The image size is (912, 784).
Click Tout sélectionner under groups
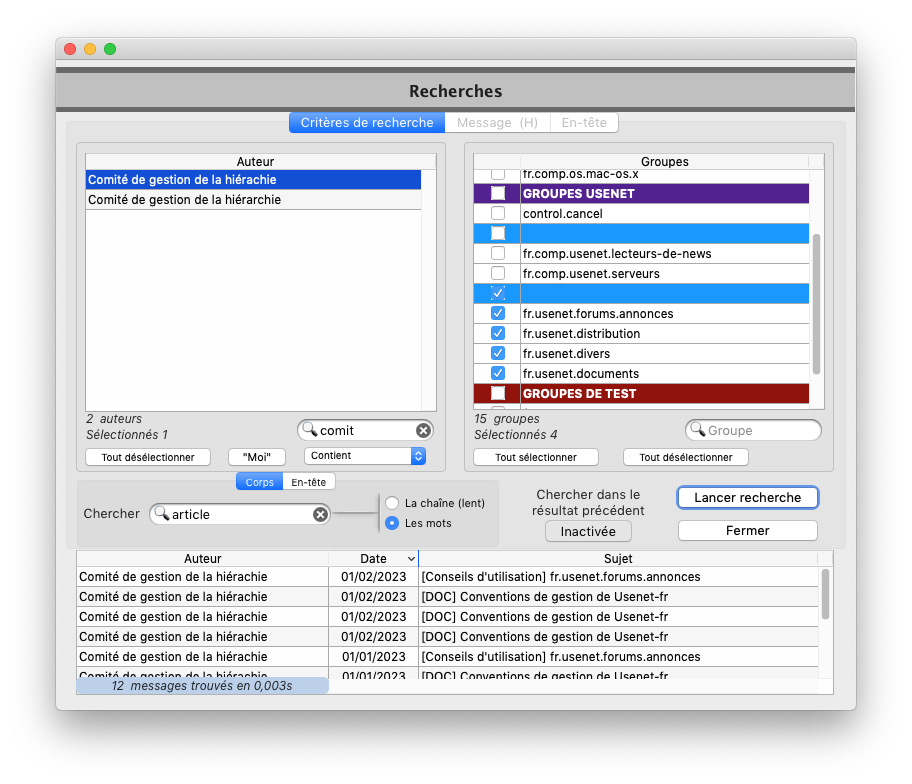536,457
